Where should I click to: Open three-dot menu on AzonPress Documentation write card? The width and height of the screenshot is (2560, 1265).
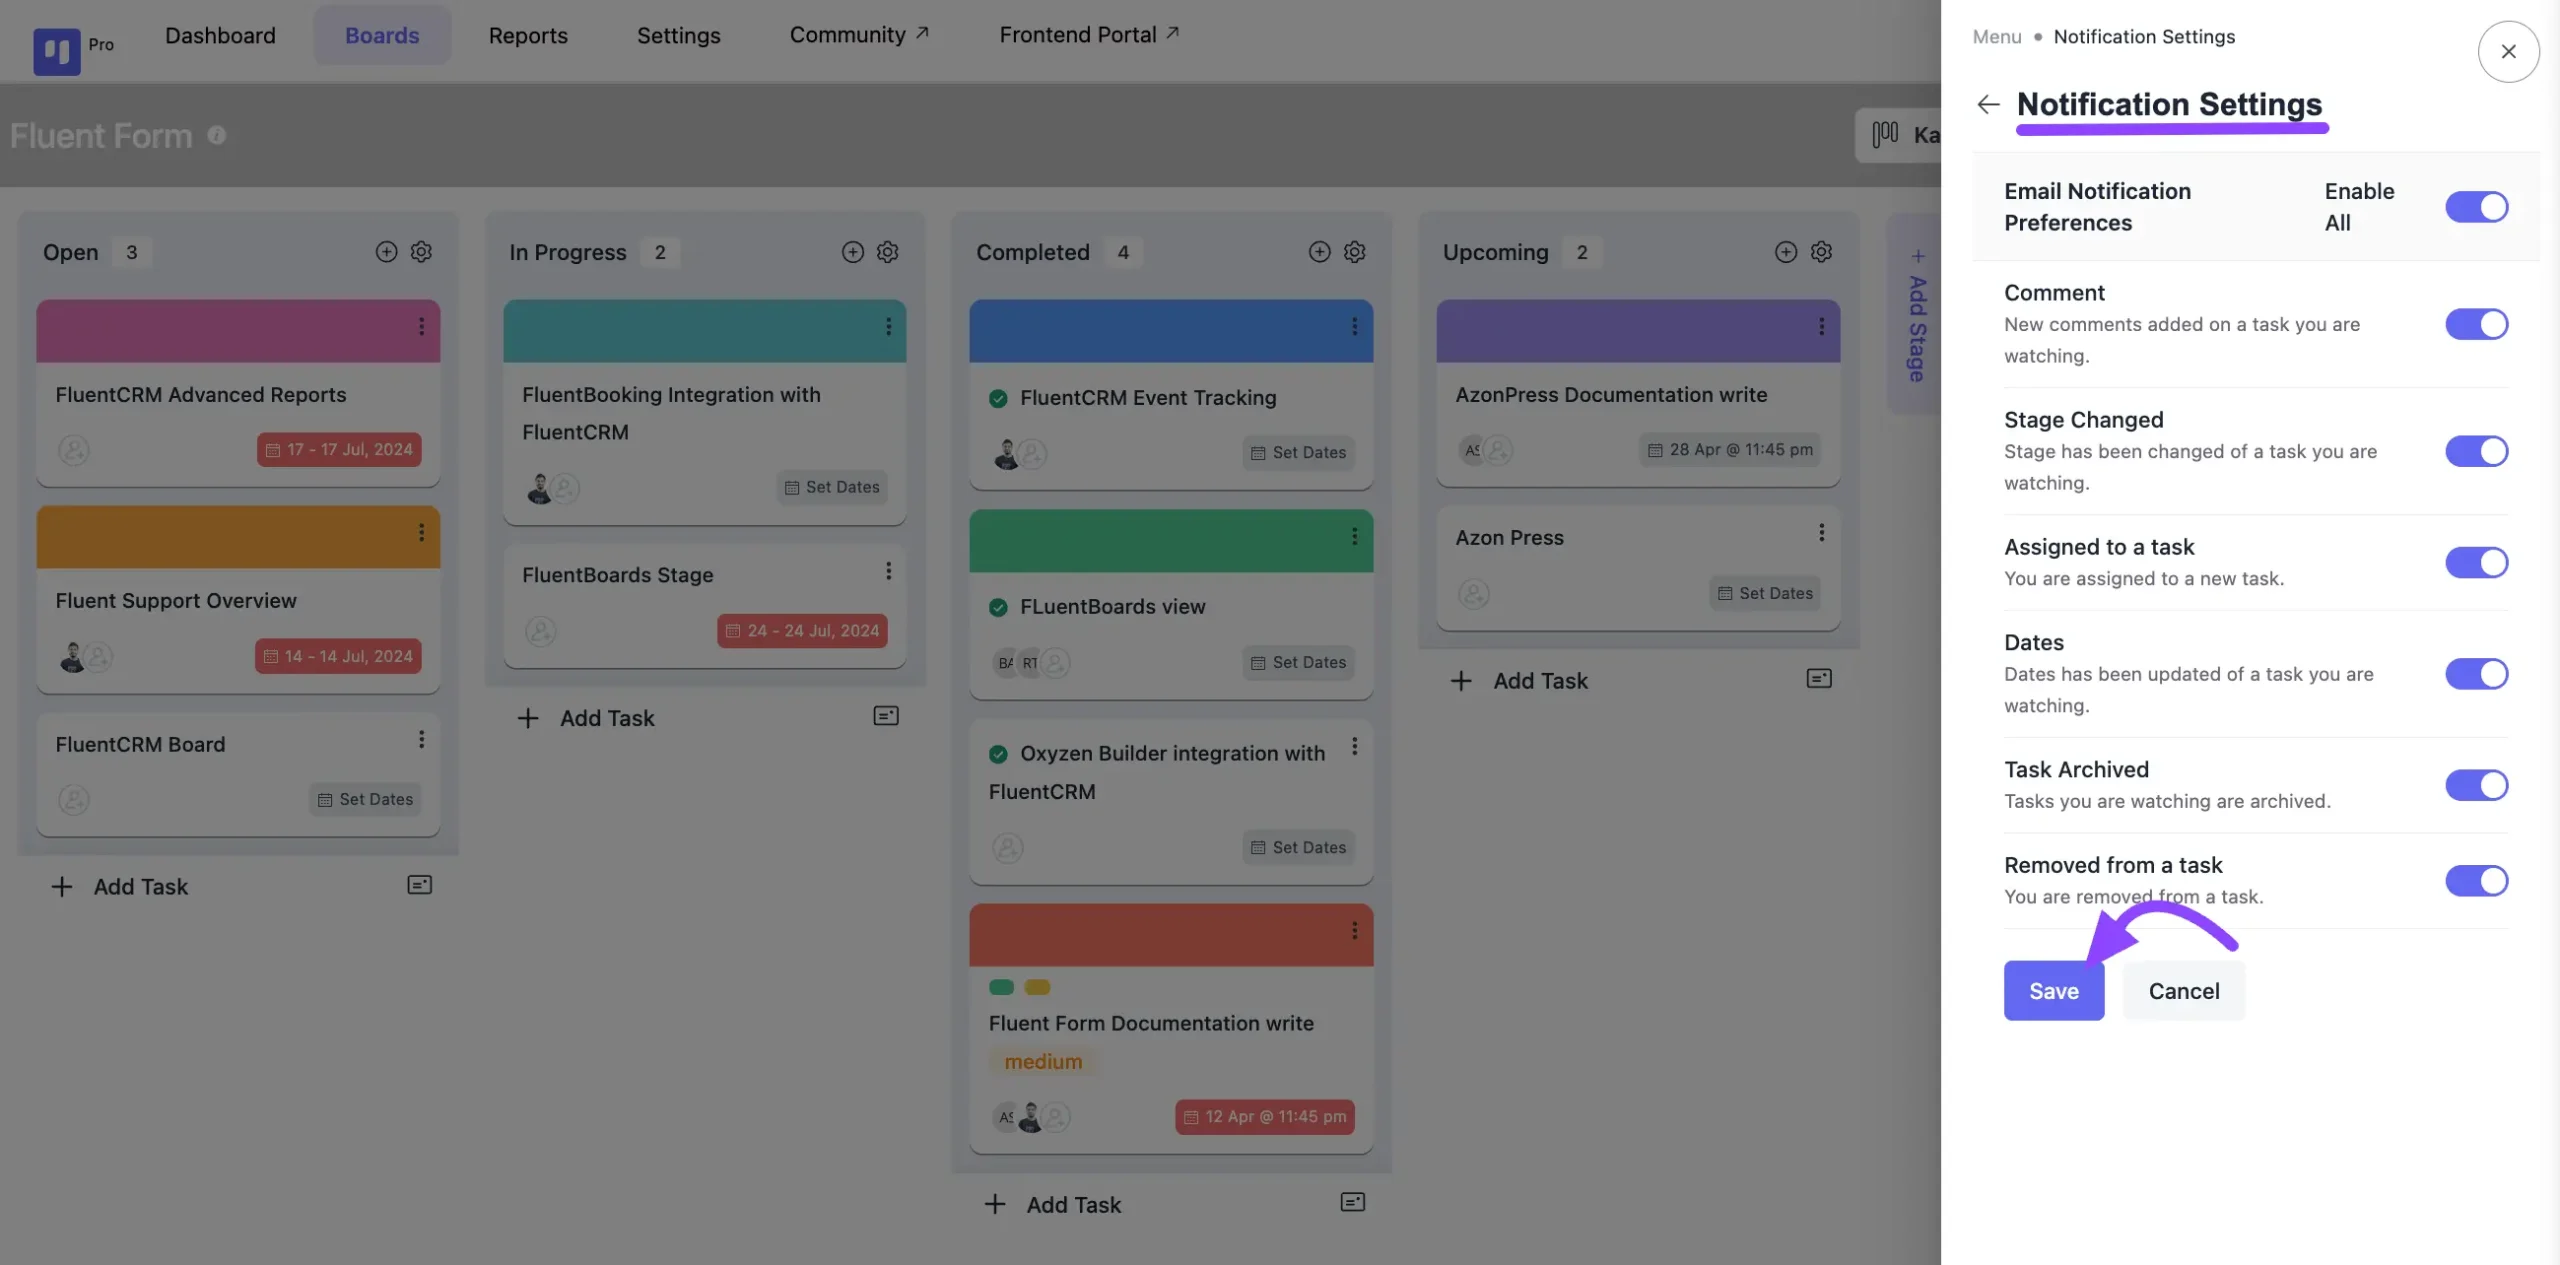pos(1821,327)
